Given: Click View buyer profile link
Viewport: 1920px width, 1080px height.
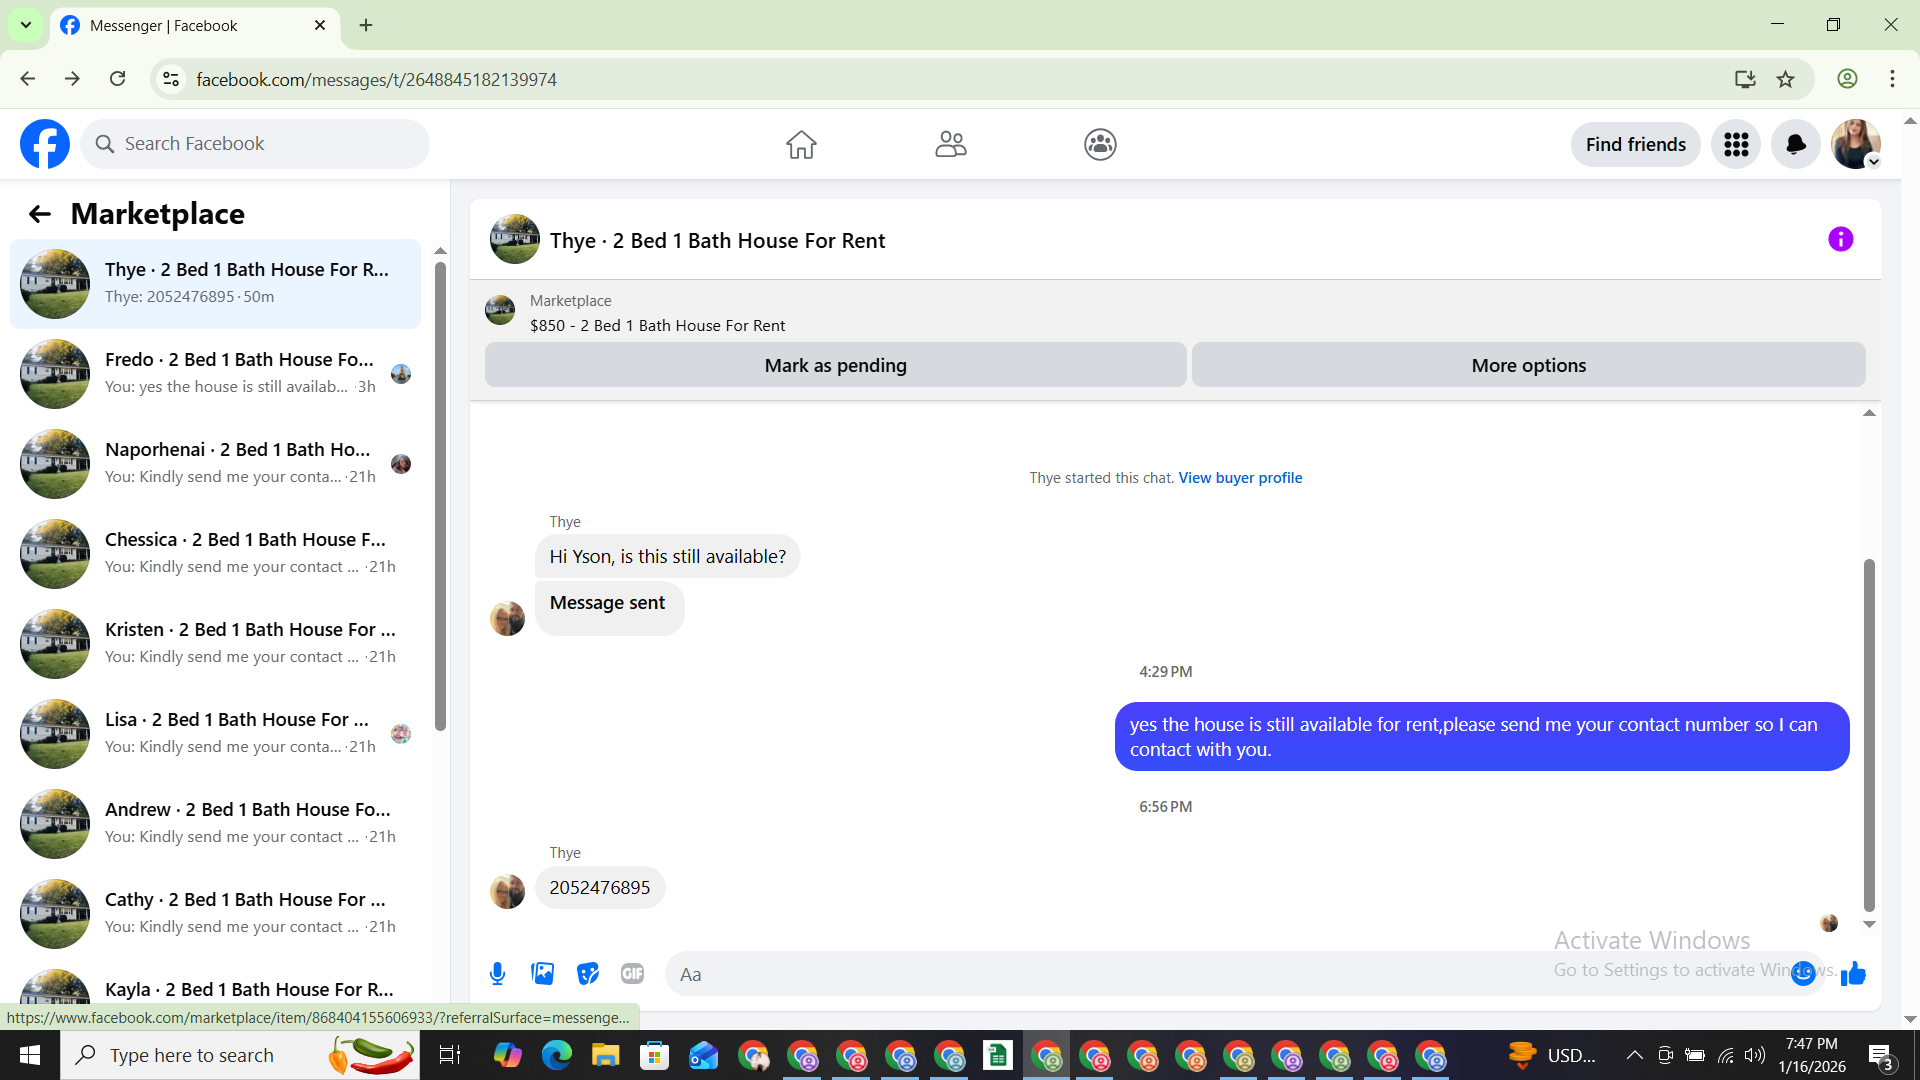Looking at the screenshot, I should tap(1240, 478).
